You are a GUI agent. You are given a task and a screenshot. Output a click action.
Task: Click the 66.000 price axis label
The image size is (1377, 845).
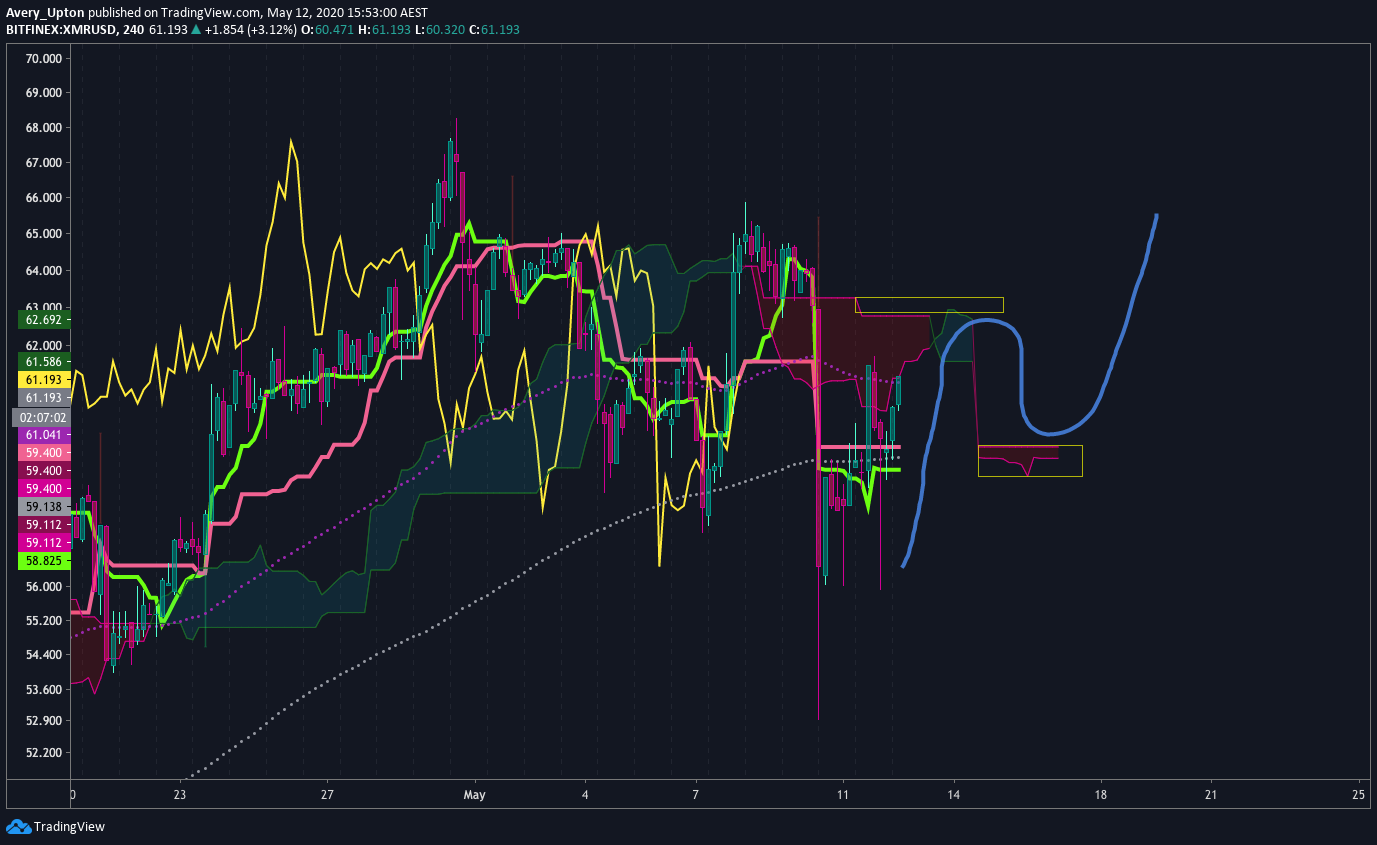[x=43, y=198]
